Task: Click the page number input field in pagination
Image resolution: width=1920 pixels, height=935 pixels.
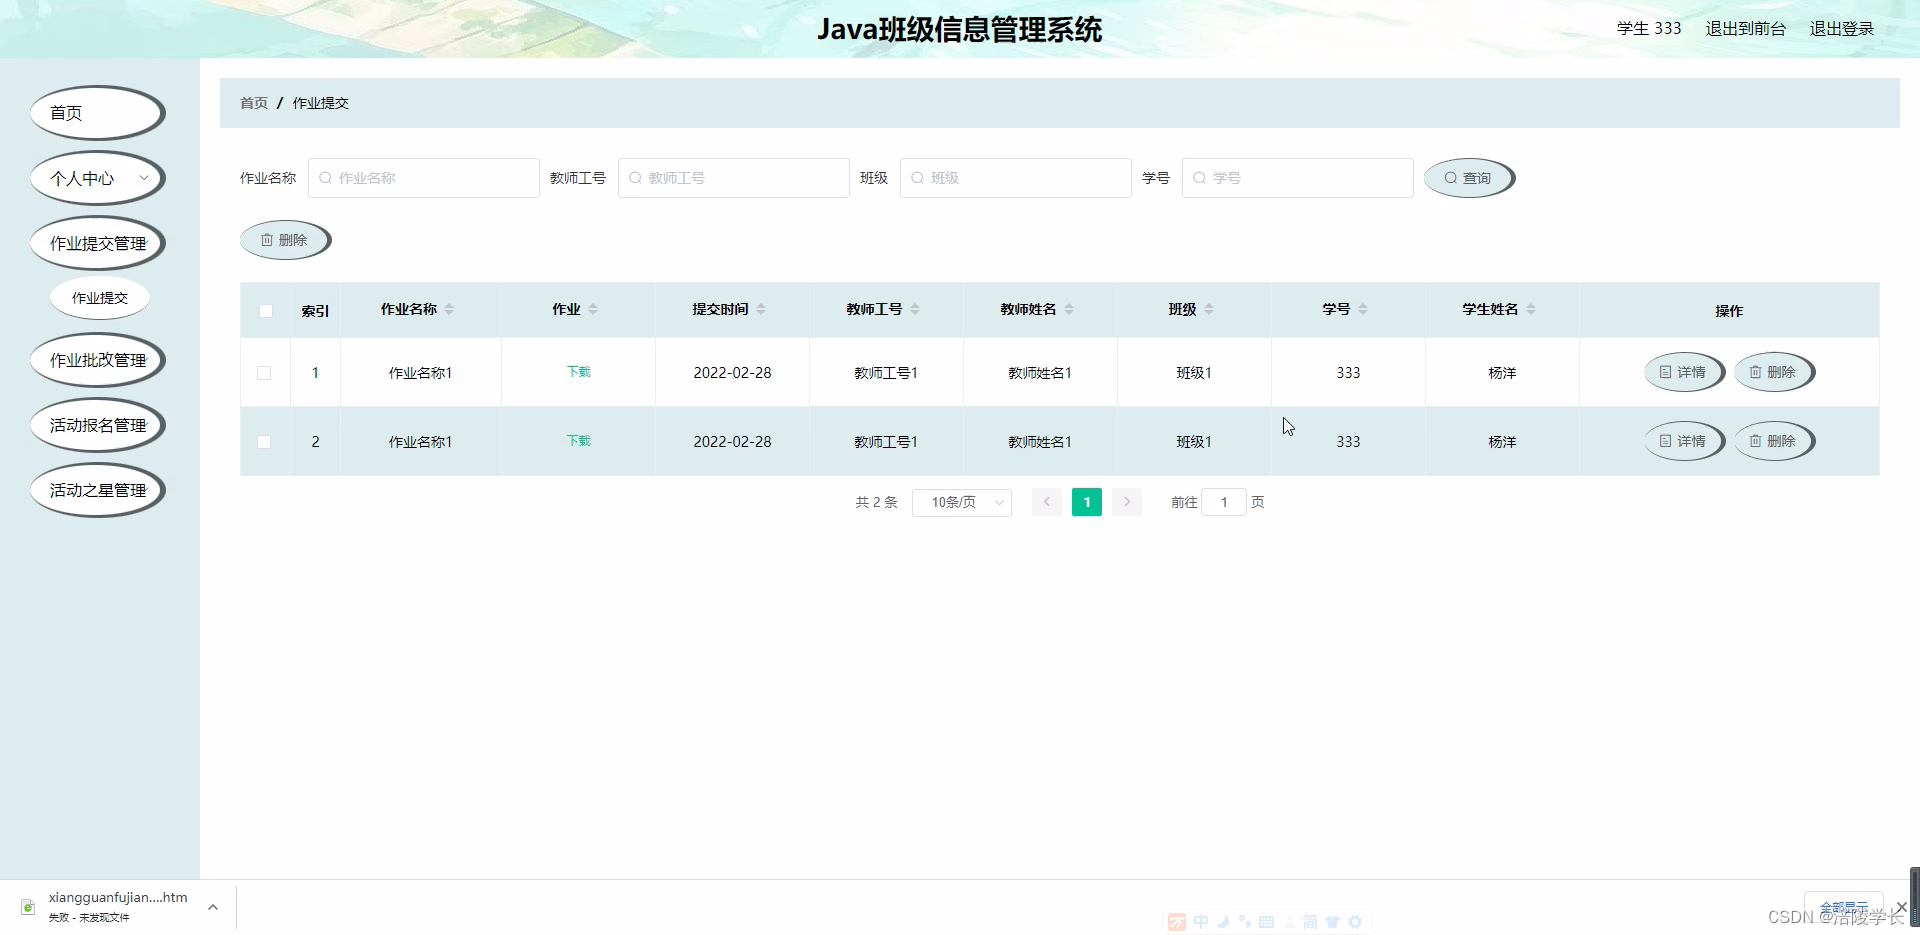Action: pos(1224,502)
